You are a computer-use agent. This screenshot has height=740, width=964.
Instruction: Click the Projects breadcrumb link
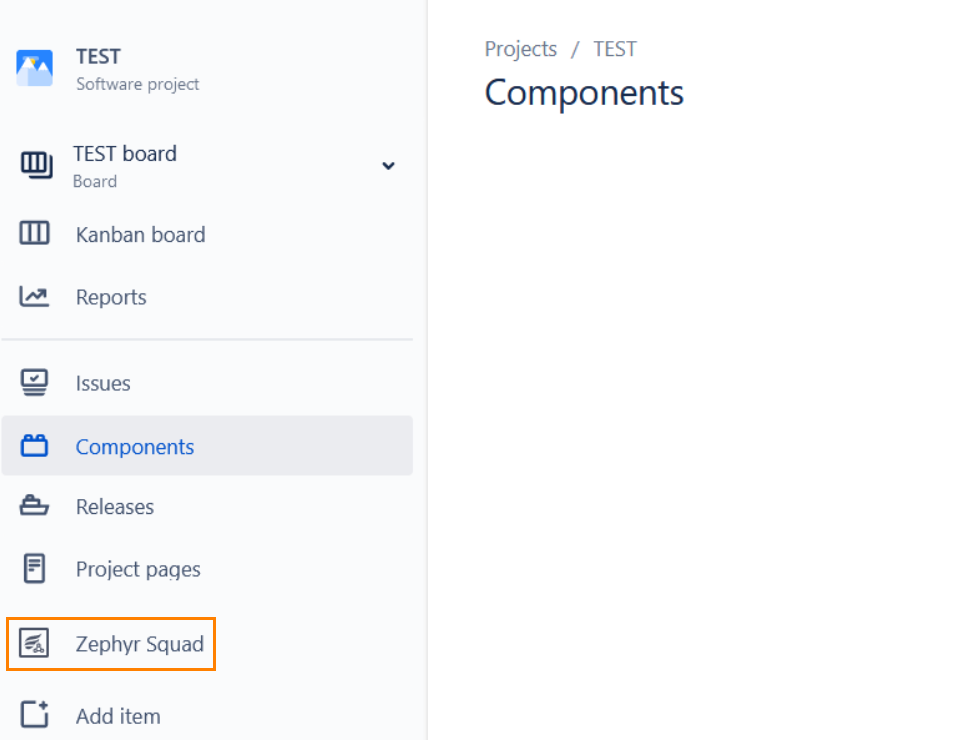(x=520, y=49)
